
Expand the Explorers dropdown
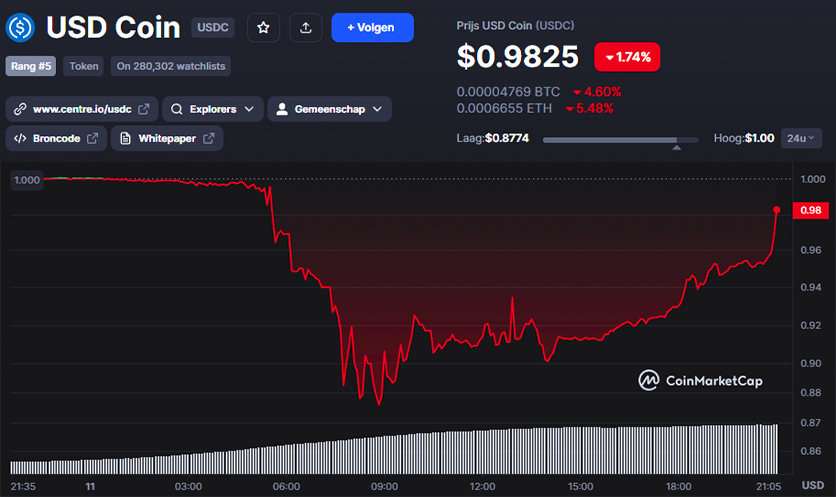pos(213,109)
